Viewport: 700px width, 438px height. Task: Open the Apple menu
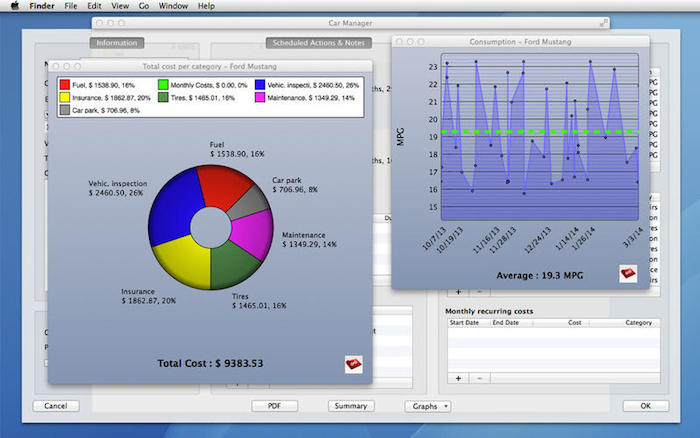coord(15,6)
